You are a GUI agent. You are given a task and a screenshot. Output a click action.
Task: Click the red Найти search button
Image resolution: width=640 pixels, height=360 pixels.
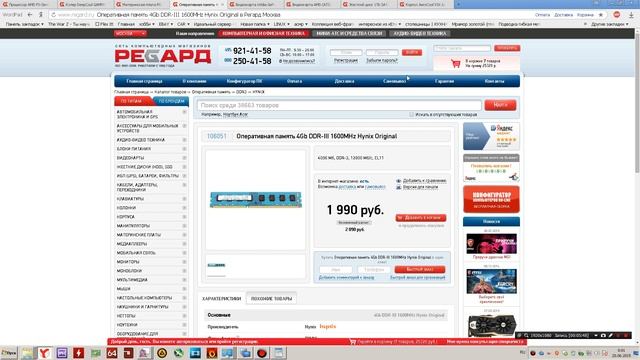tap(500, 105)
